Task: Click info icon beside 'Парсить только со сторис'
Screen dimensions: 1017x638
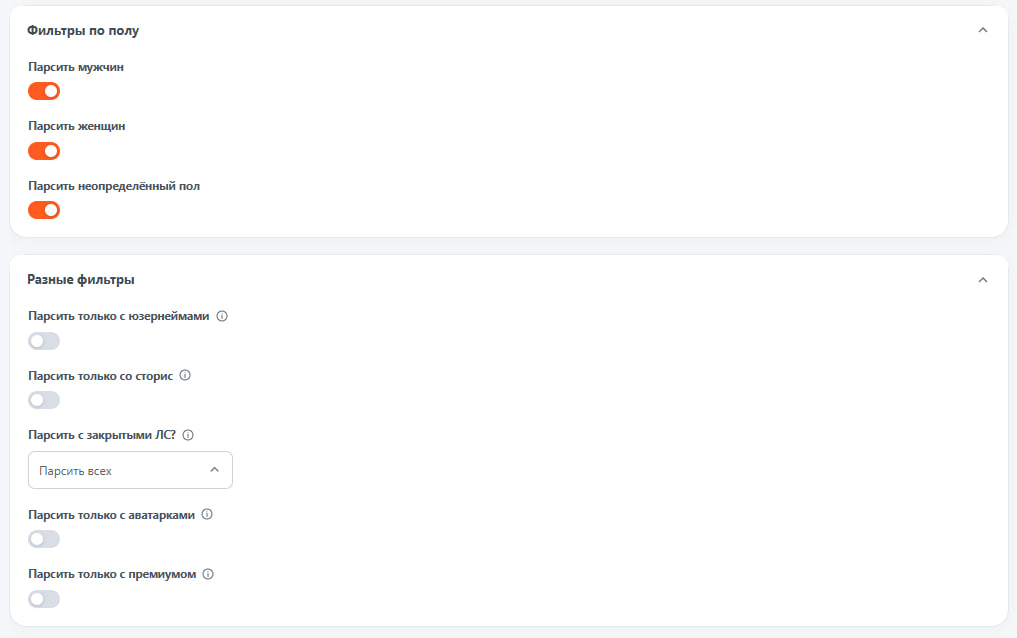Action: (185, 375)
